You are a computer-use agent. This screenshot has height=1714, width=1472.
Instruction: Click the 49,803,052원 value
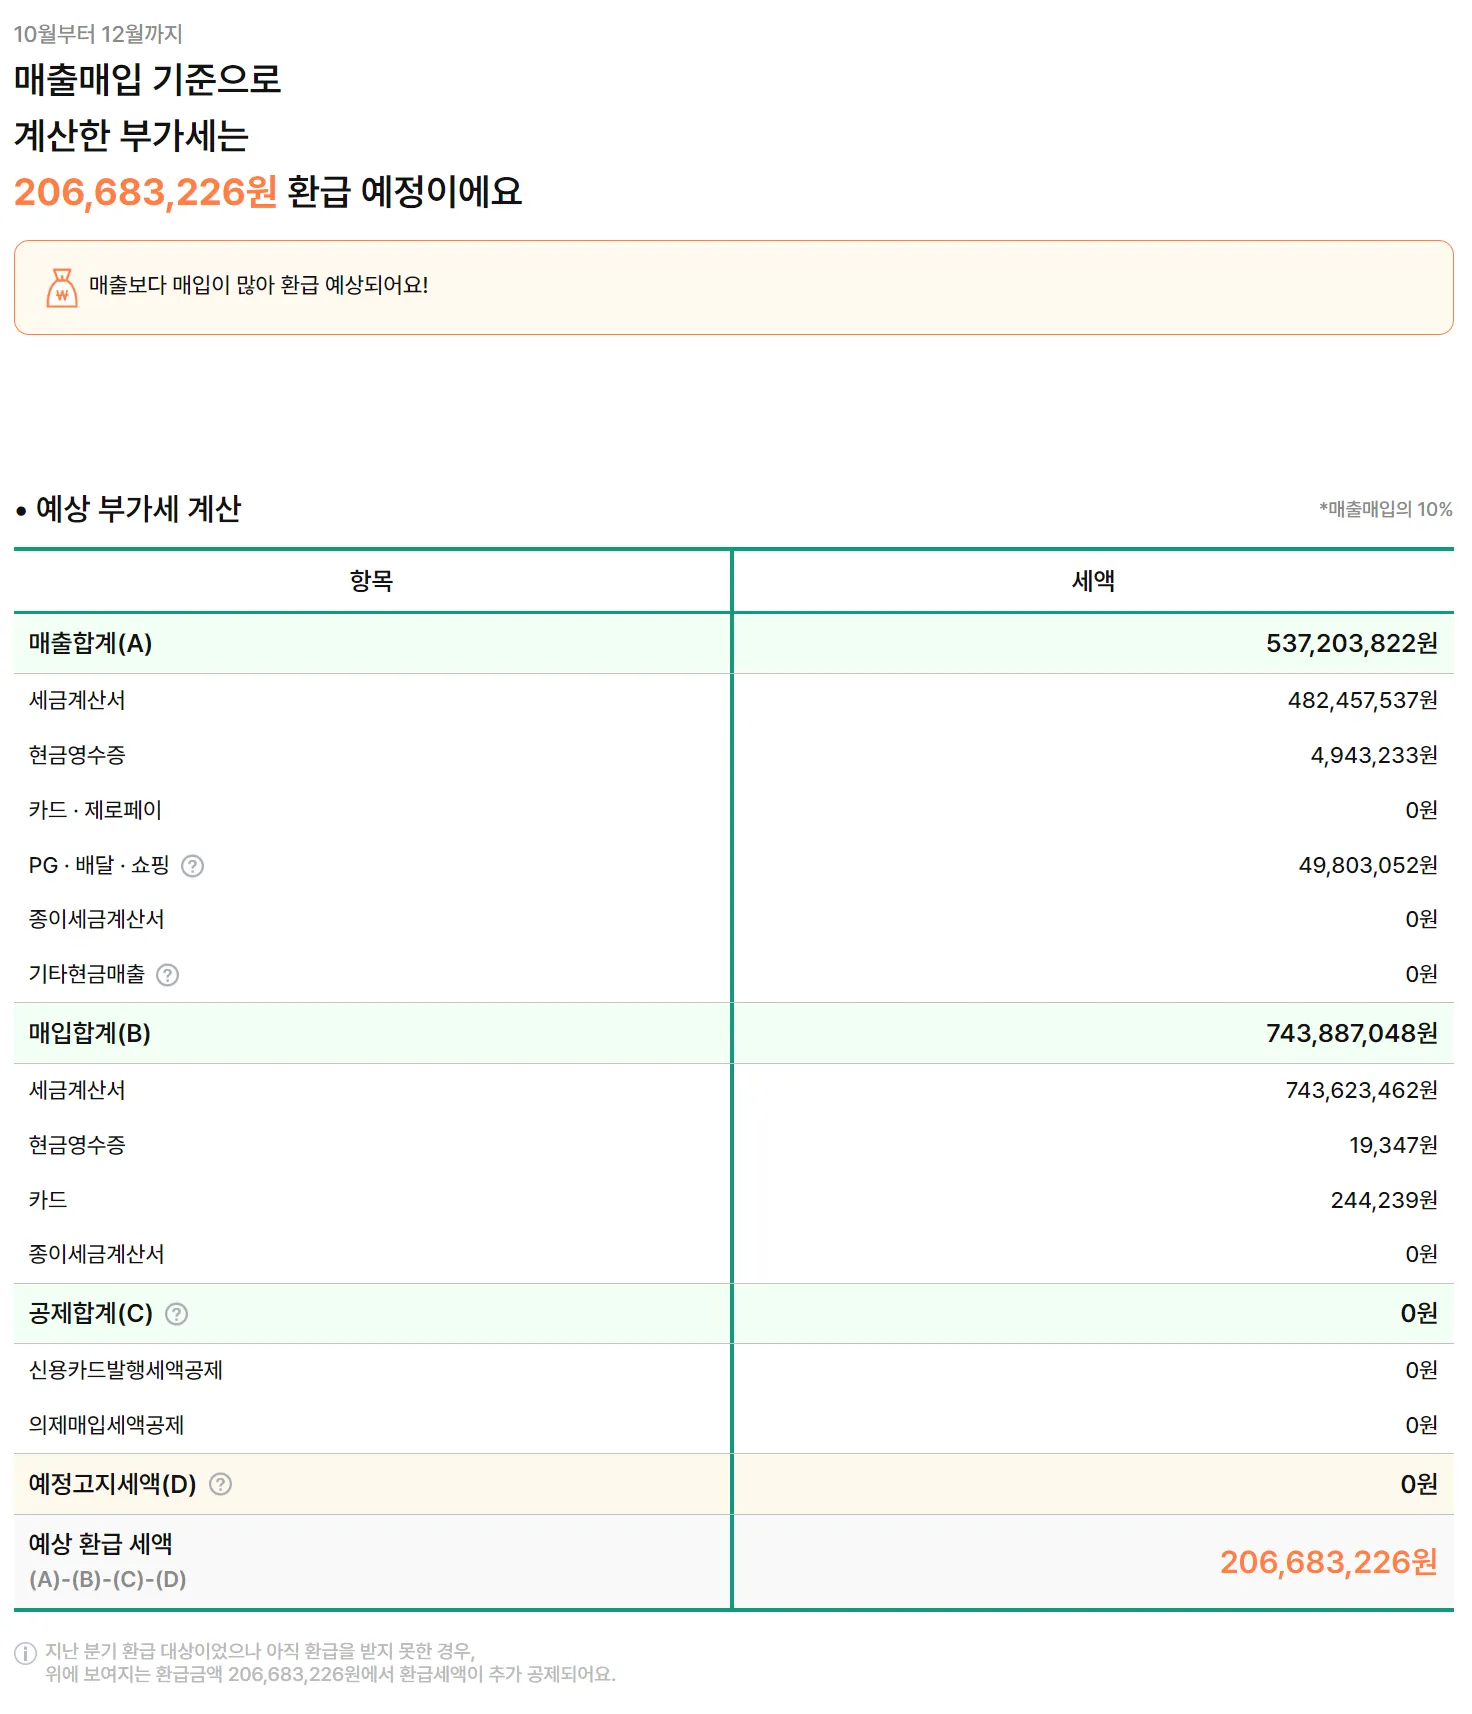[x=1368, y=865]
